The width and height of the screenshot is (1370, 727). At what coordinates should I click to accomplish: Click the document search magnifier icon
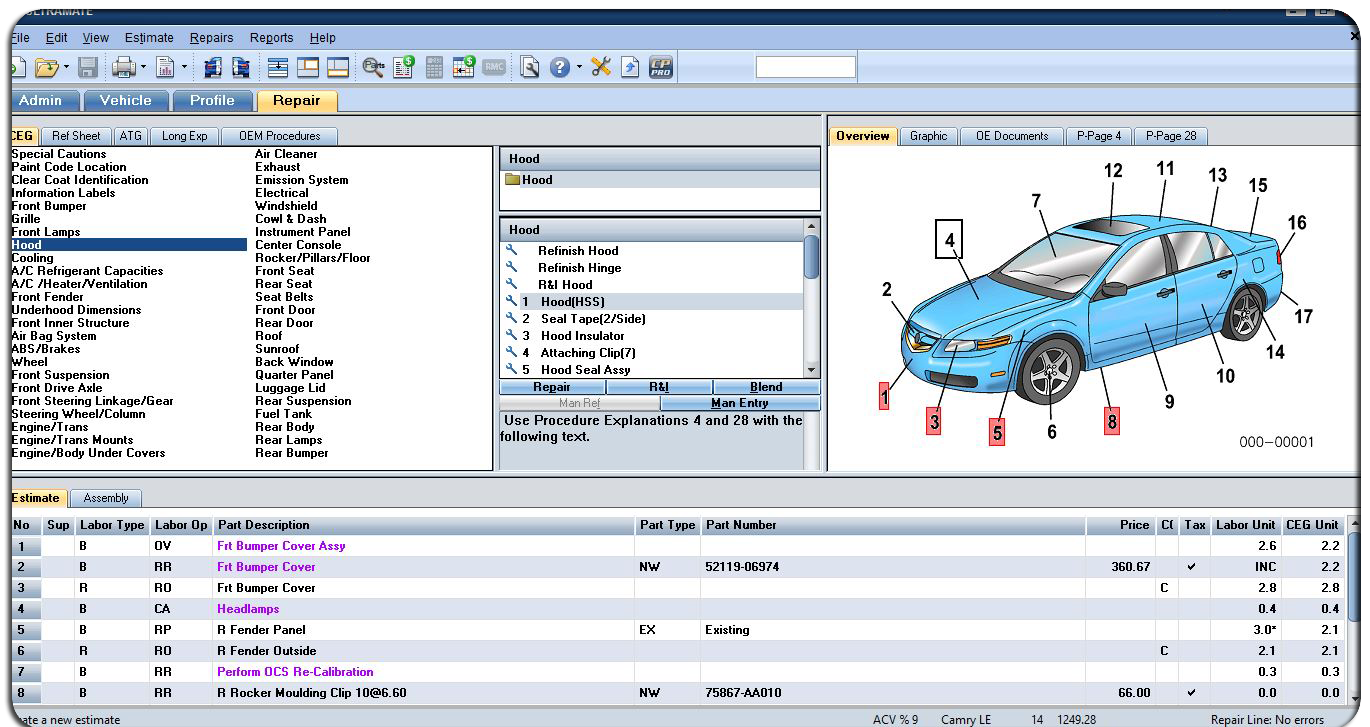click(530, 67)
